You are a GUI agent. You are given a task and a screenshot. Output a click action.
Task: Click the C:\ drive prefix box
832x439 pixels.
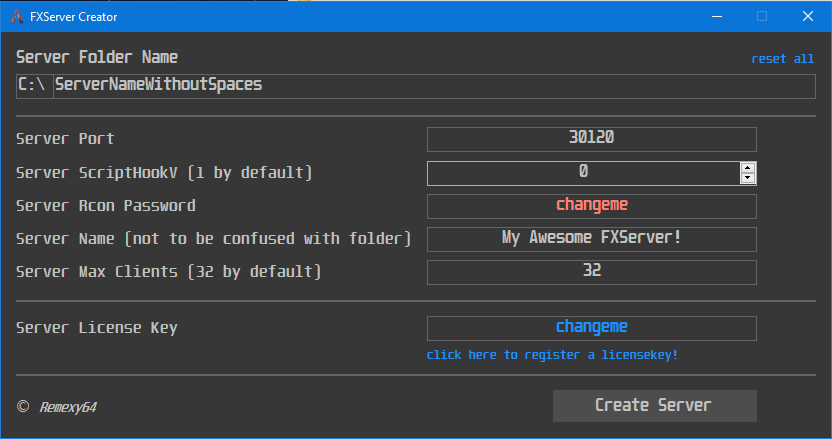pos(35,86)
